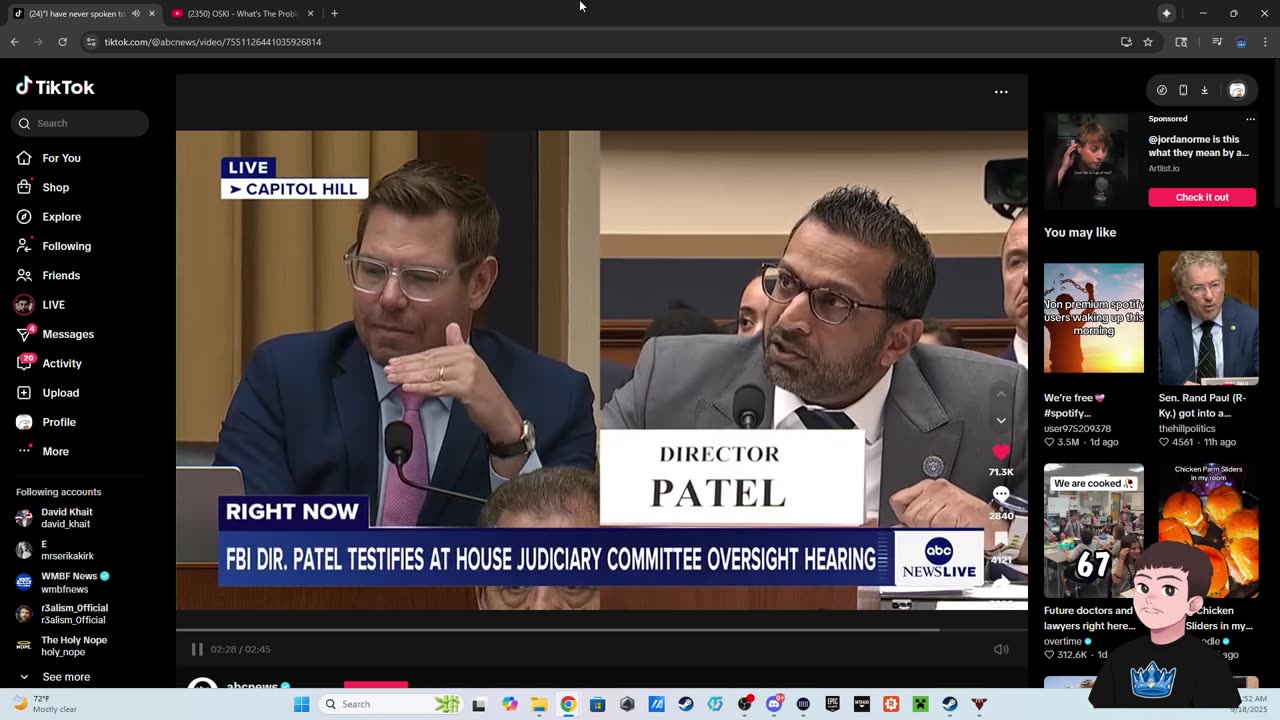Click the Gemini sparkle button in Chrome
Image resolution: width=1280 pixels, height=720 pixels.
1166,13
